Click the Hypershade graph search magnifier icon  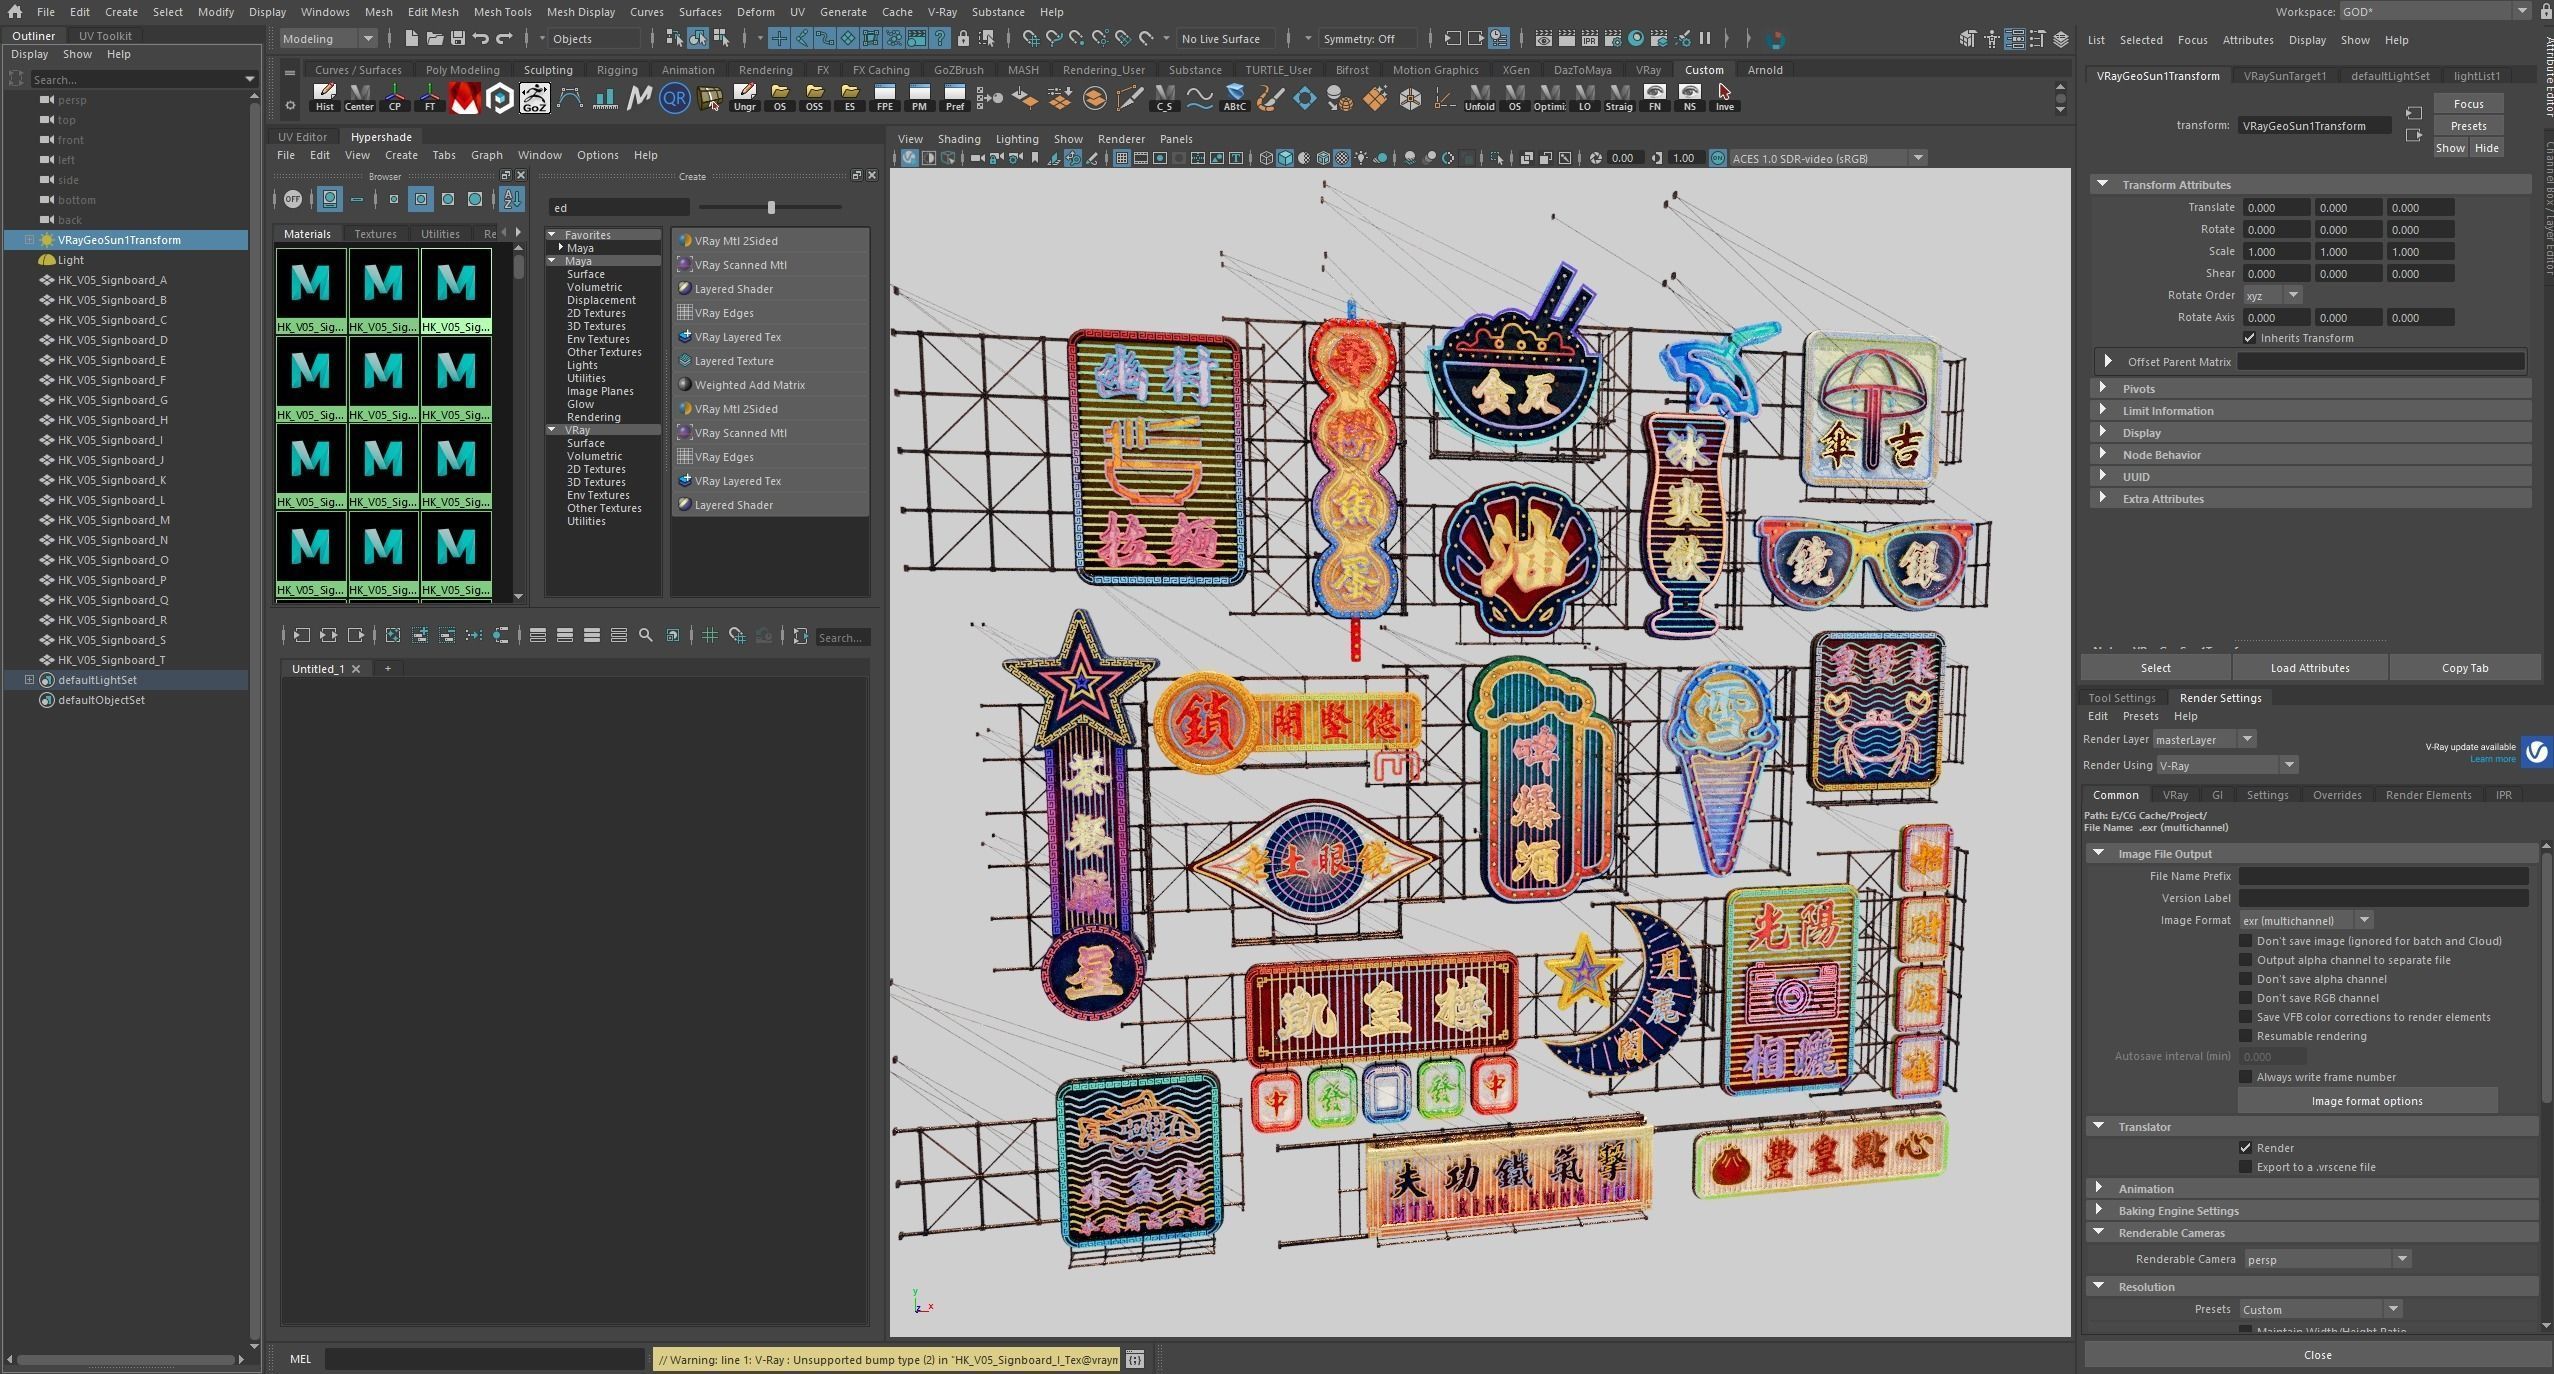point(646,635)
